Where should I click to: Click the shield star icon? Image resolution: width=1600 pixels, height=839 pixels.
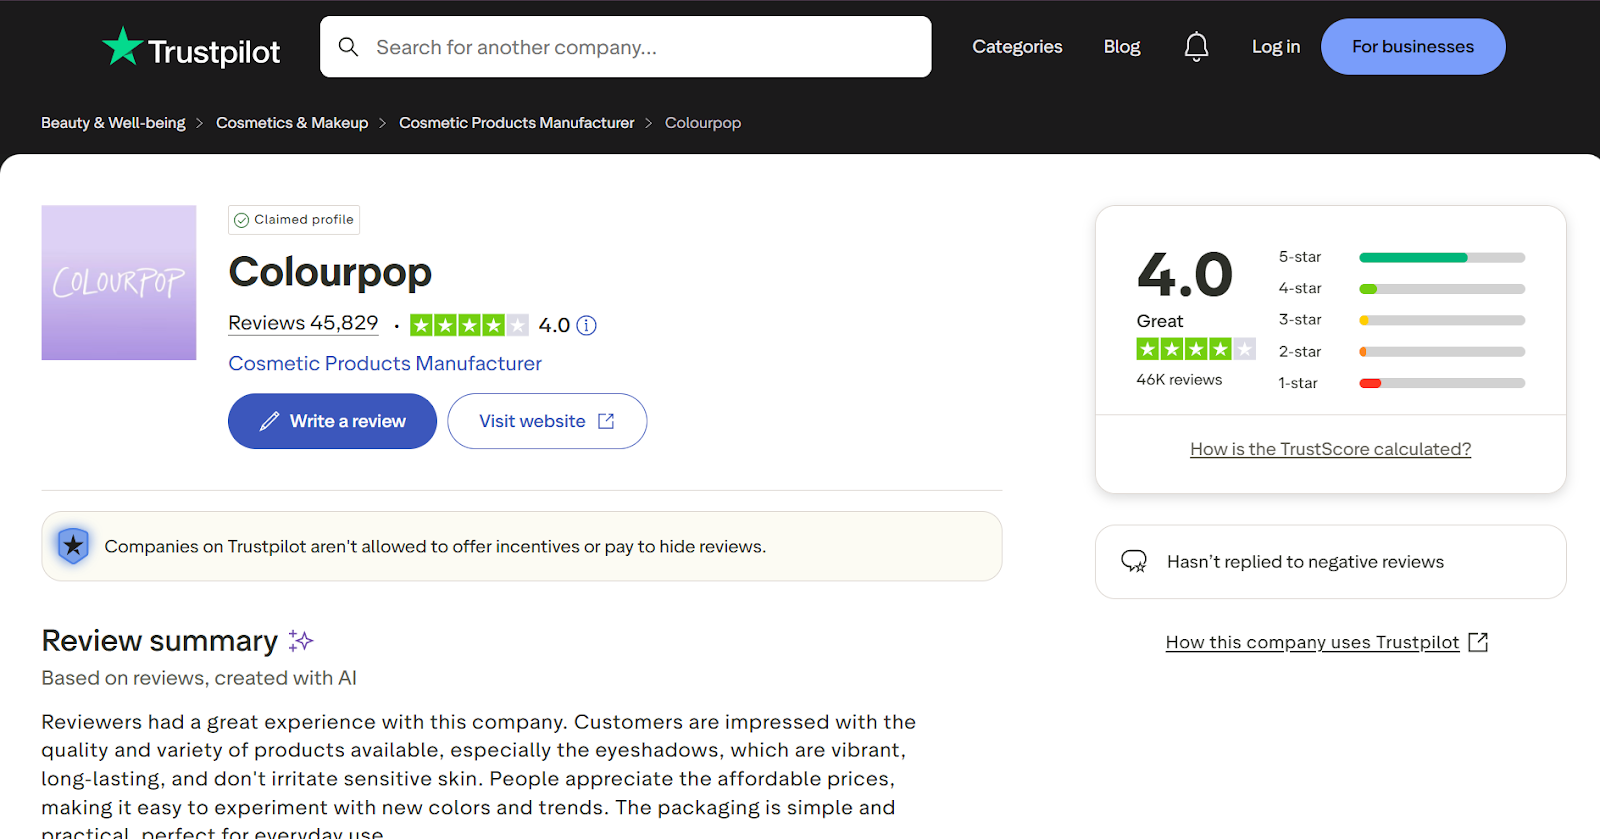(x=73, y=546)
